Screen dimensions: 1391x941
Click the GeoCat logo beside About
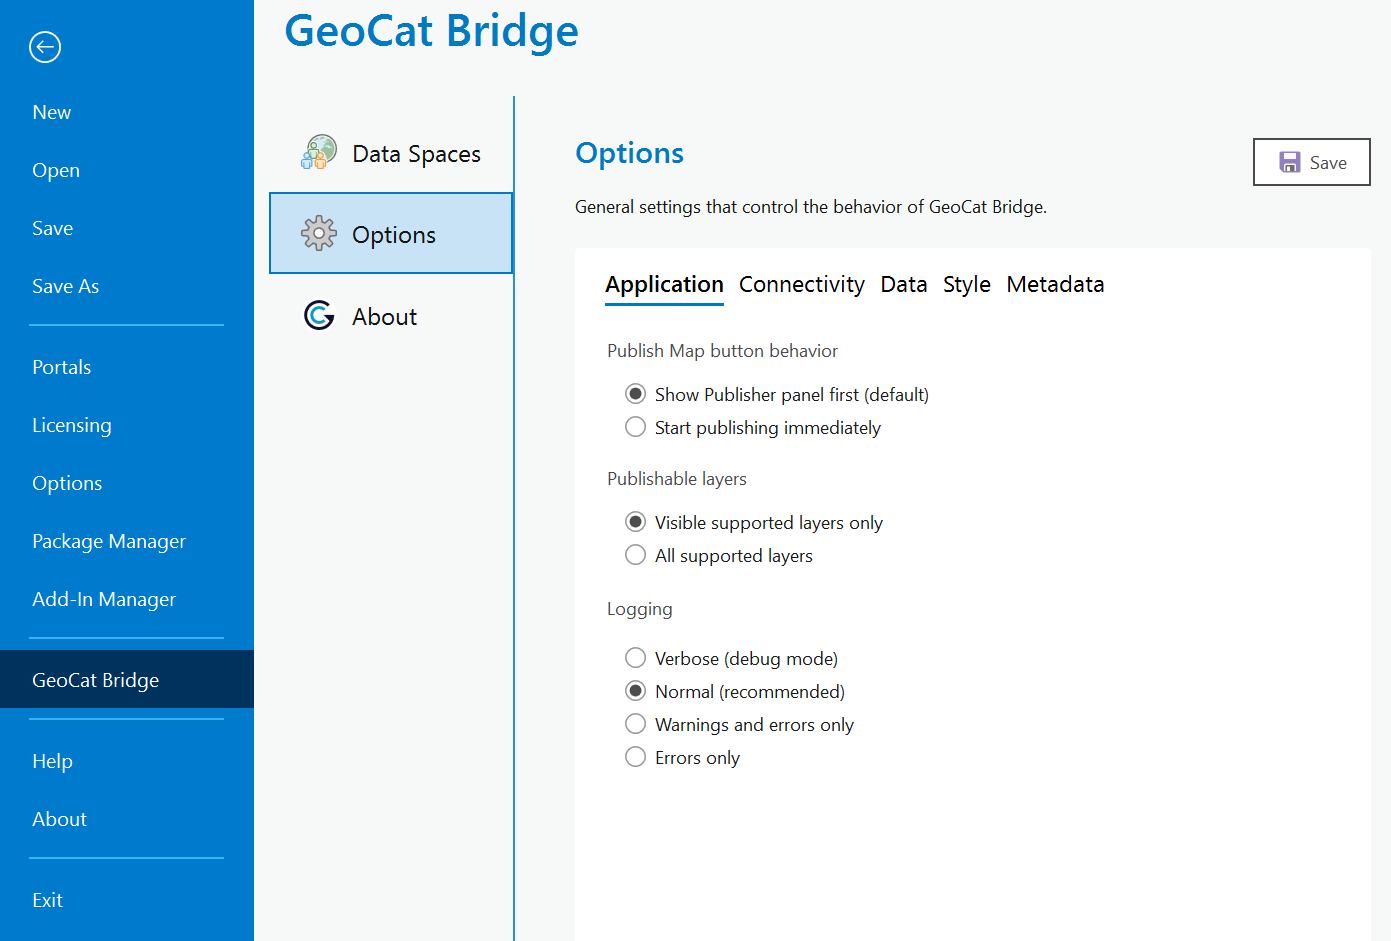319,316
